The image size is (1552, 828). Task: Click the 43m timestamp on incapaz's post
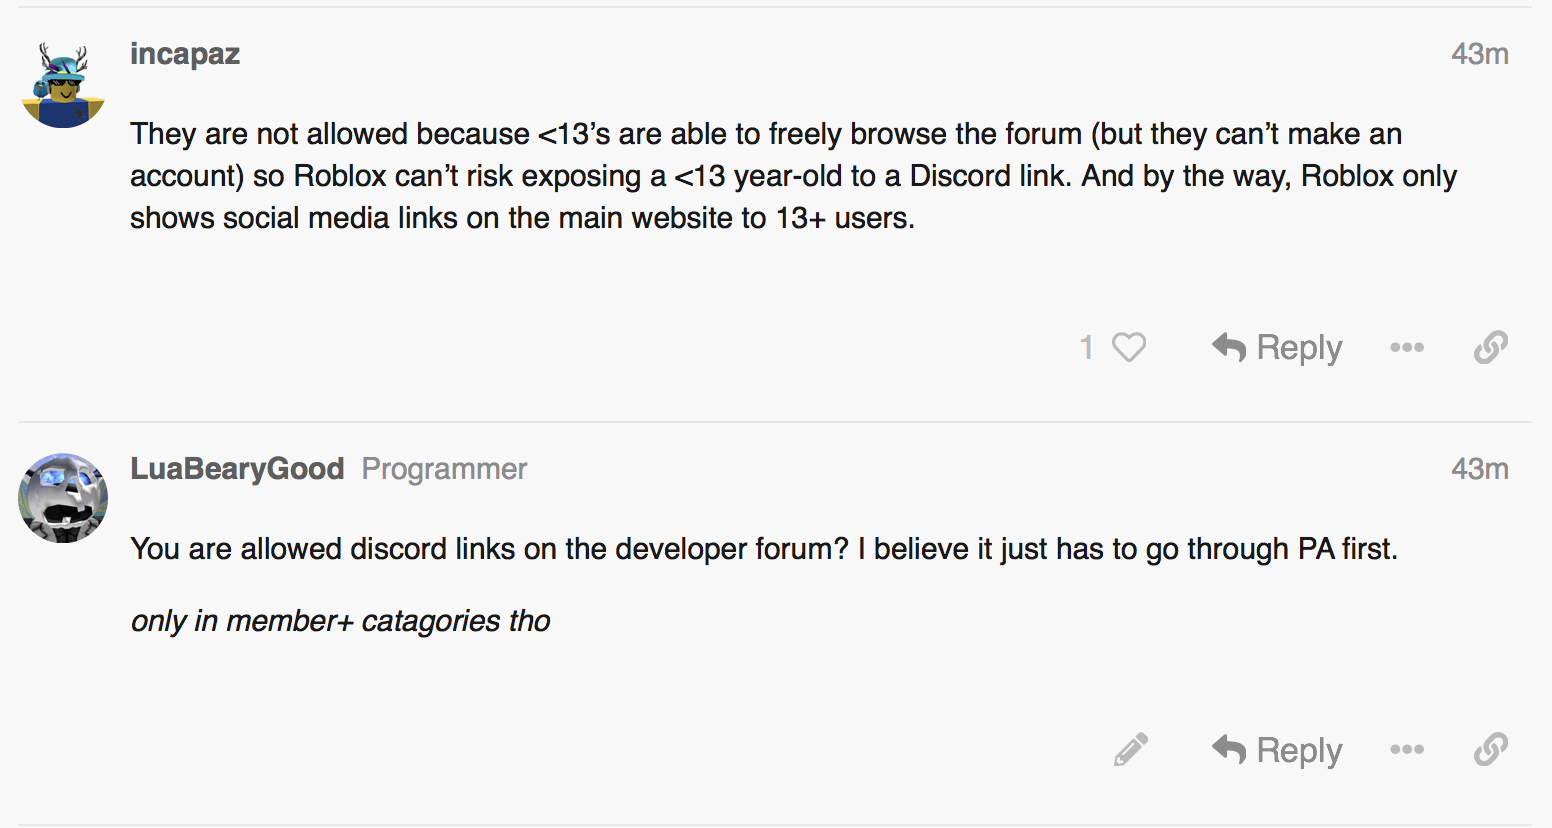click(1479, 54)
